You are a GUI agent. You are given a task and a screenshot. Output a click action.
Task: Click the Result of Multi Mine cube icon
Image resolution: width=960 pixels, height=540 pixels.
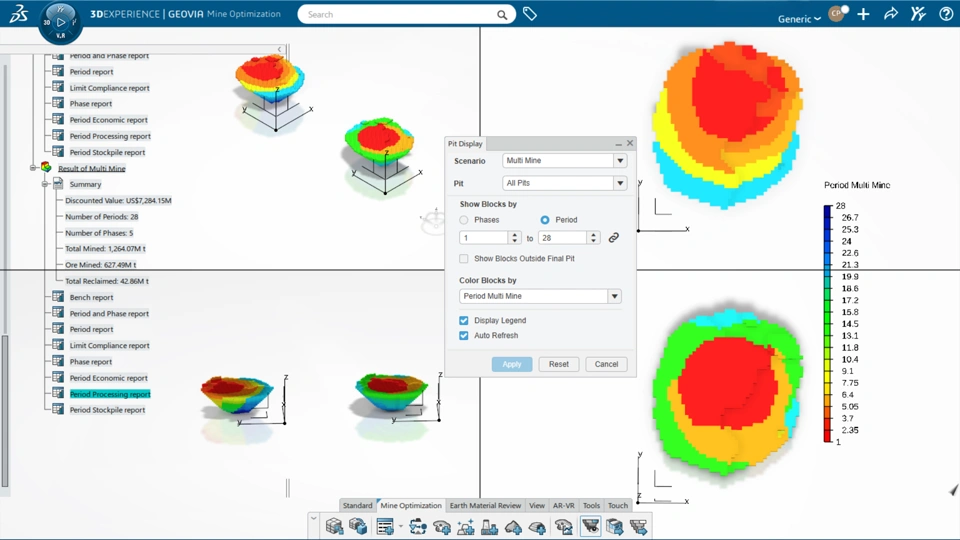pyautogui.click(x=46, y=167)
